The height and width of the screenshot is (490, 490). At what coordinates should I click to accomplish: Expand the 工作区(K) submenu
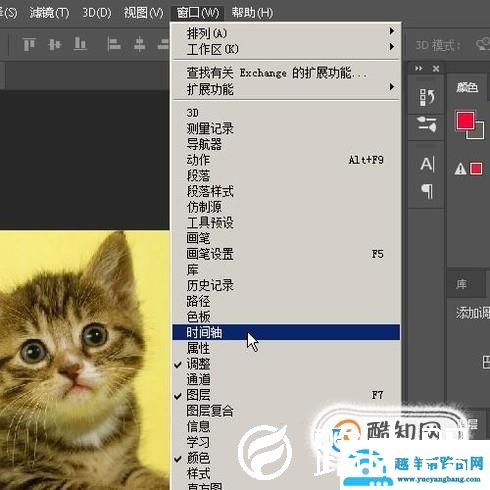coord(286,49)
